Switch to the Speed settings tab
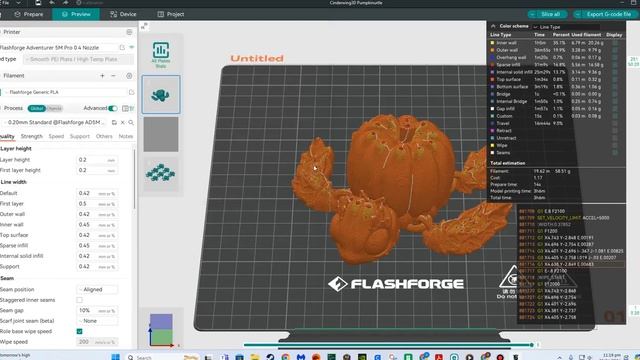This screenshot has height=360, width=640. pos(56,136)
